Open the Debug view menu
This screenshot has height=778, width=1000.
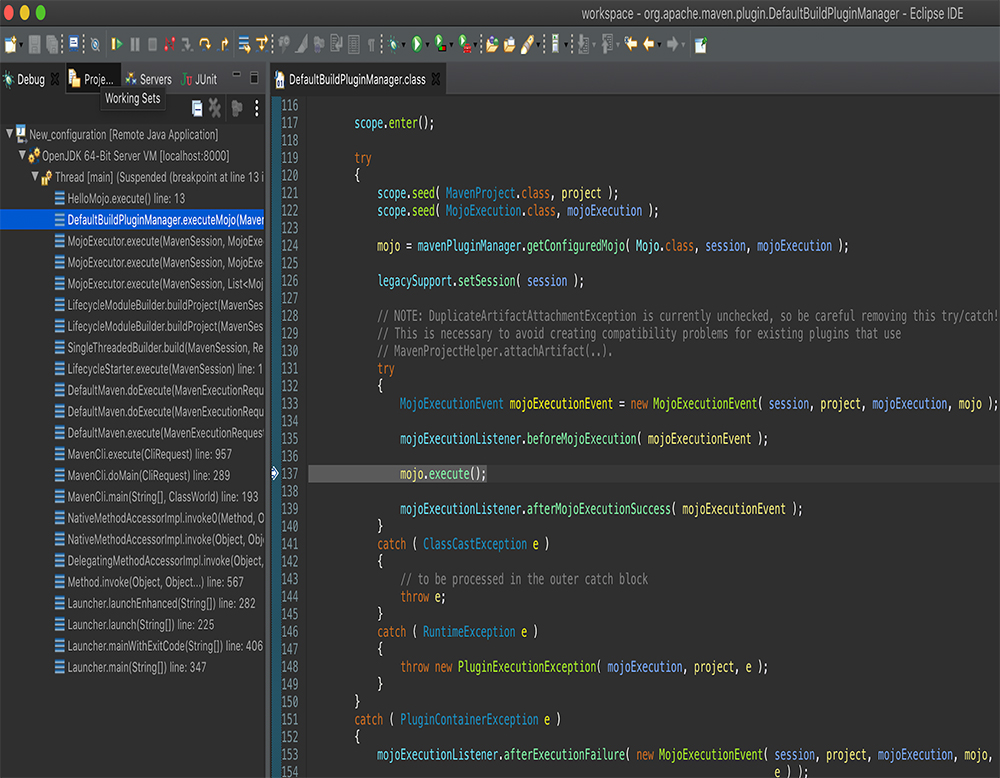tap(256, 109)
